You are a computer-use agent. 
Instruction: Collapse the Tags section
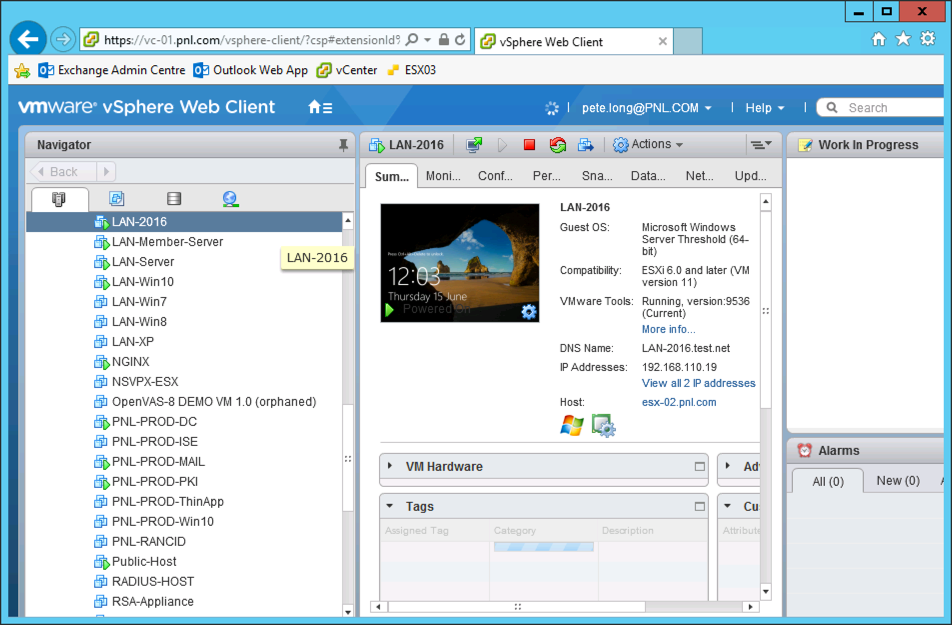click(x=390, y=506)
